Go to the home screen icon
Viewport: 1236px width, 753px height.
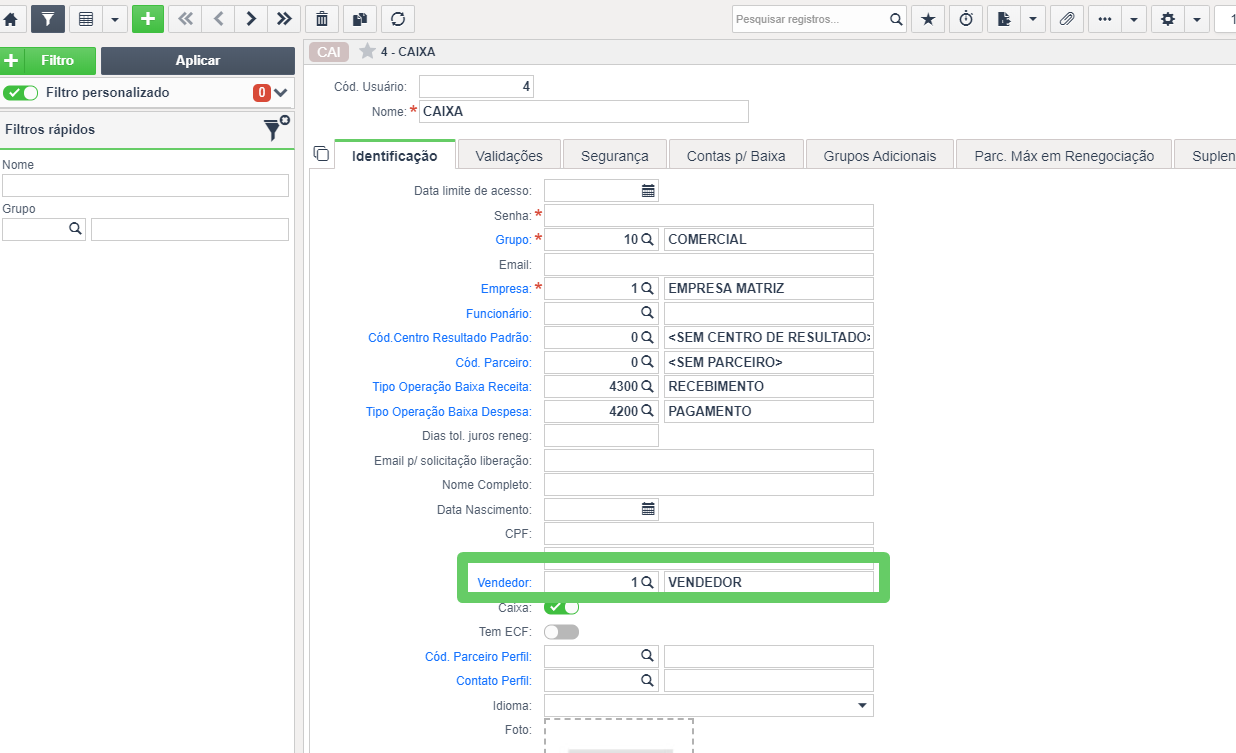point(11,18)
